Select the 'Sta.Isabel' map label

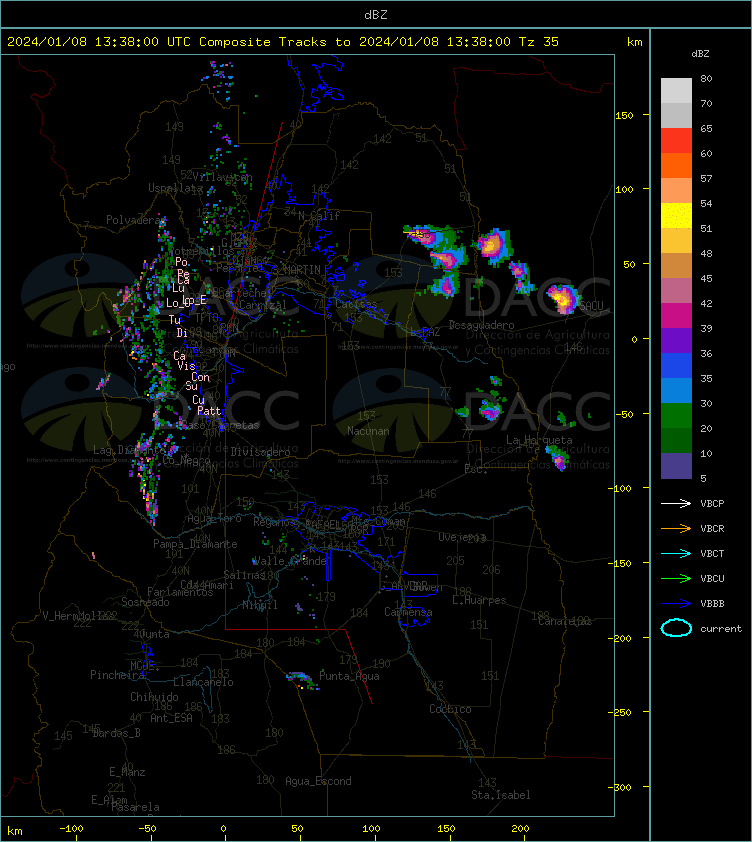501,795
